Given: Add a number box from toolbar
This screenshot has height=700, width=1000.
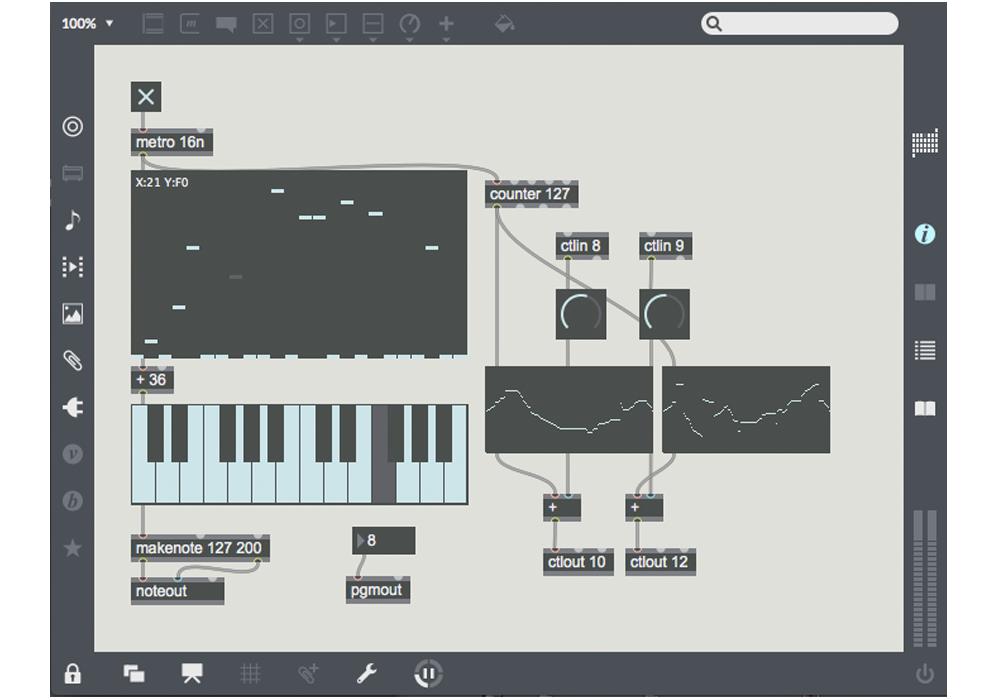Looking at the screenshot, I should coord(336,24).
